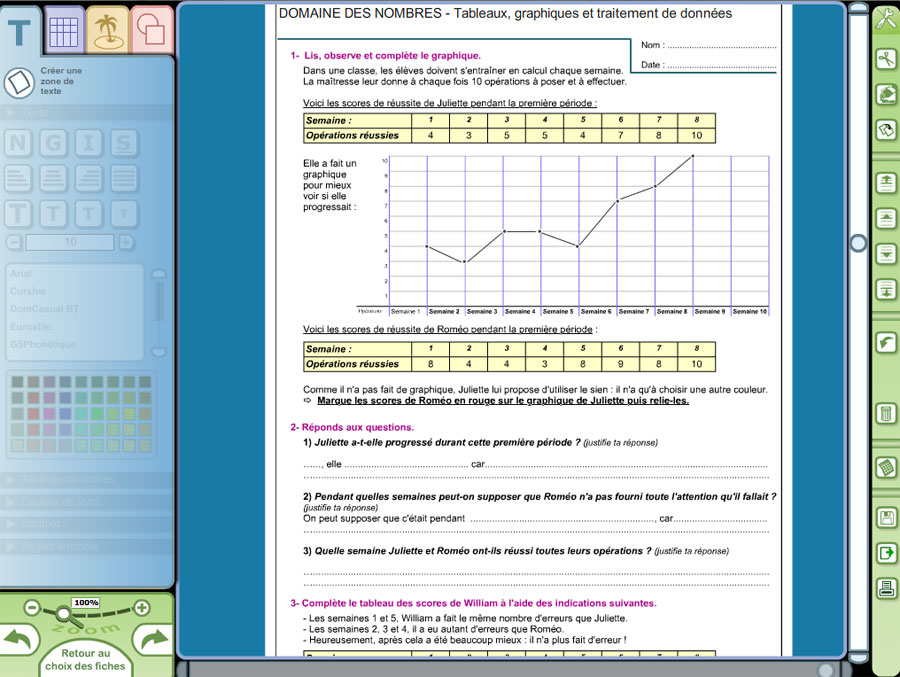Click the scissors cut icon

[x=885, y=59]
